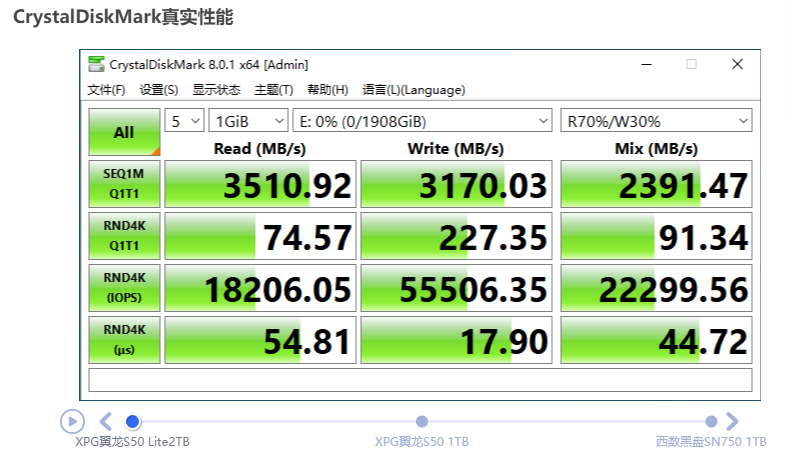
Task: Go to next slide with right chevron
Action: [732, 421]
